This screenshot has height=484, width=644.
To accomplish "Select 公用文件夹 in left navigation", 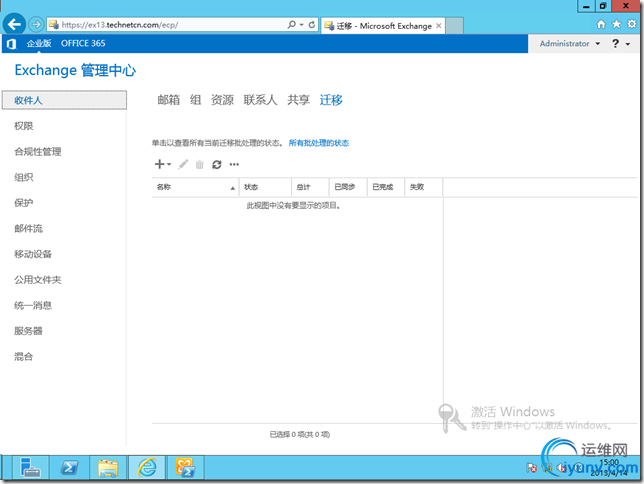I will point(37,280).
